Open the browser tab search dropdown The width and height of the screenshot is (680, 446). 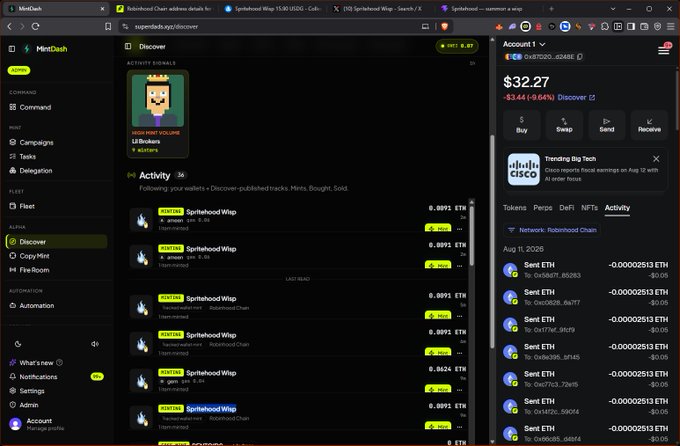pyautogui.click(x=613, y=9)
